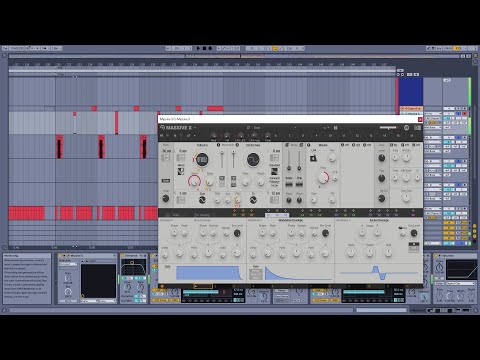The width and height of the screenshot is (480, 360).
Task: Click the exciter envelope Env Level black knob
Action: click(x=414, y=233)
